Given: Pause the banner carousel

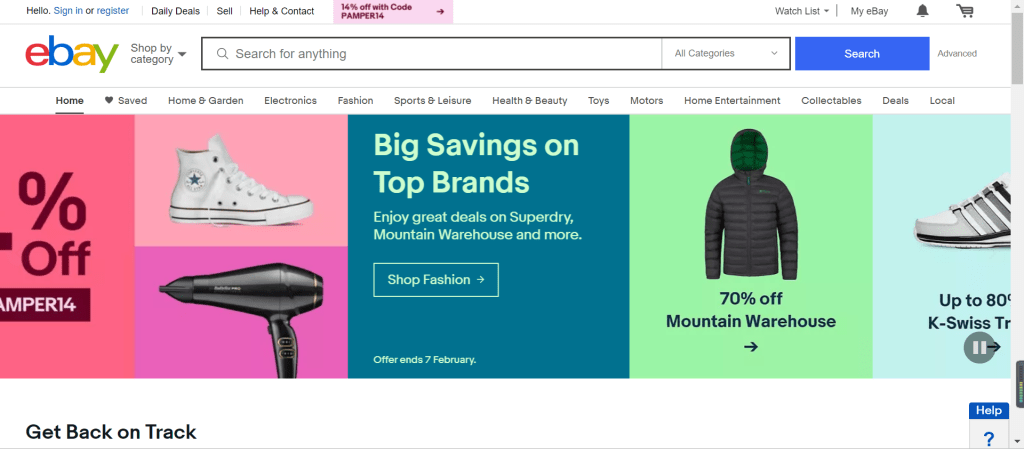Looking at the screenshot, I should (979, 347).
